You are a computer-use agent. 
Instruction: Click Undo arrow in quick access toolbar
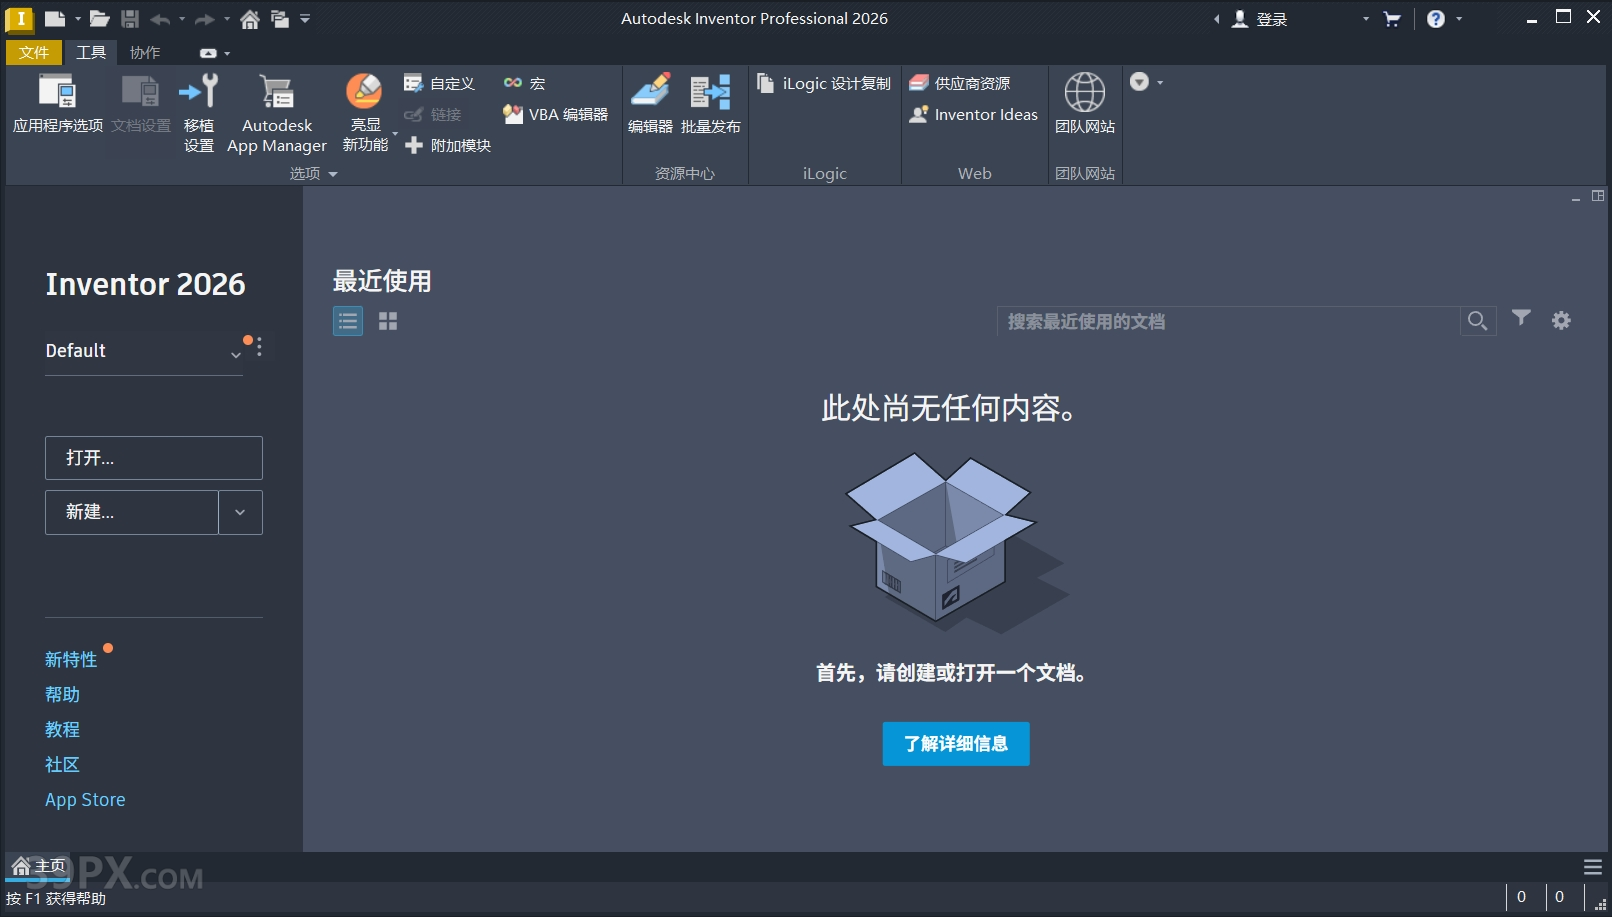click(x=159, y=19)
